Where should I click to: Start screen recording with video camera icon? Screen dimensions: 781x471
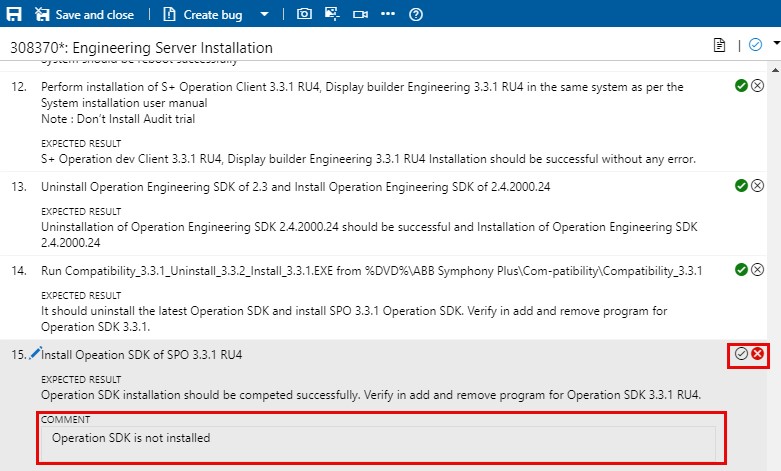pos(360,14)
